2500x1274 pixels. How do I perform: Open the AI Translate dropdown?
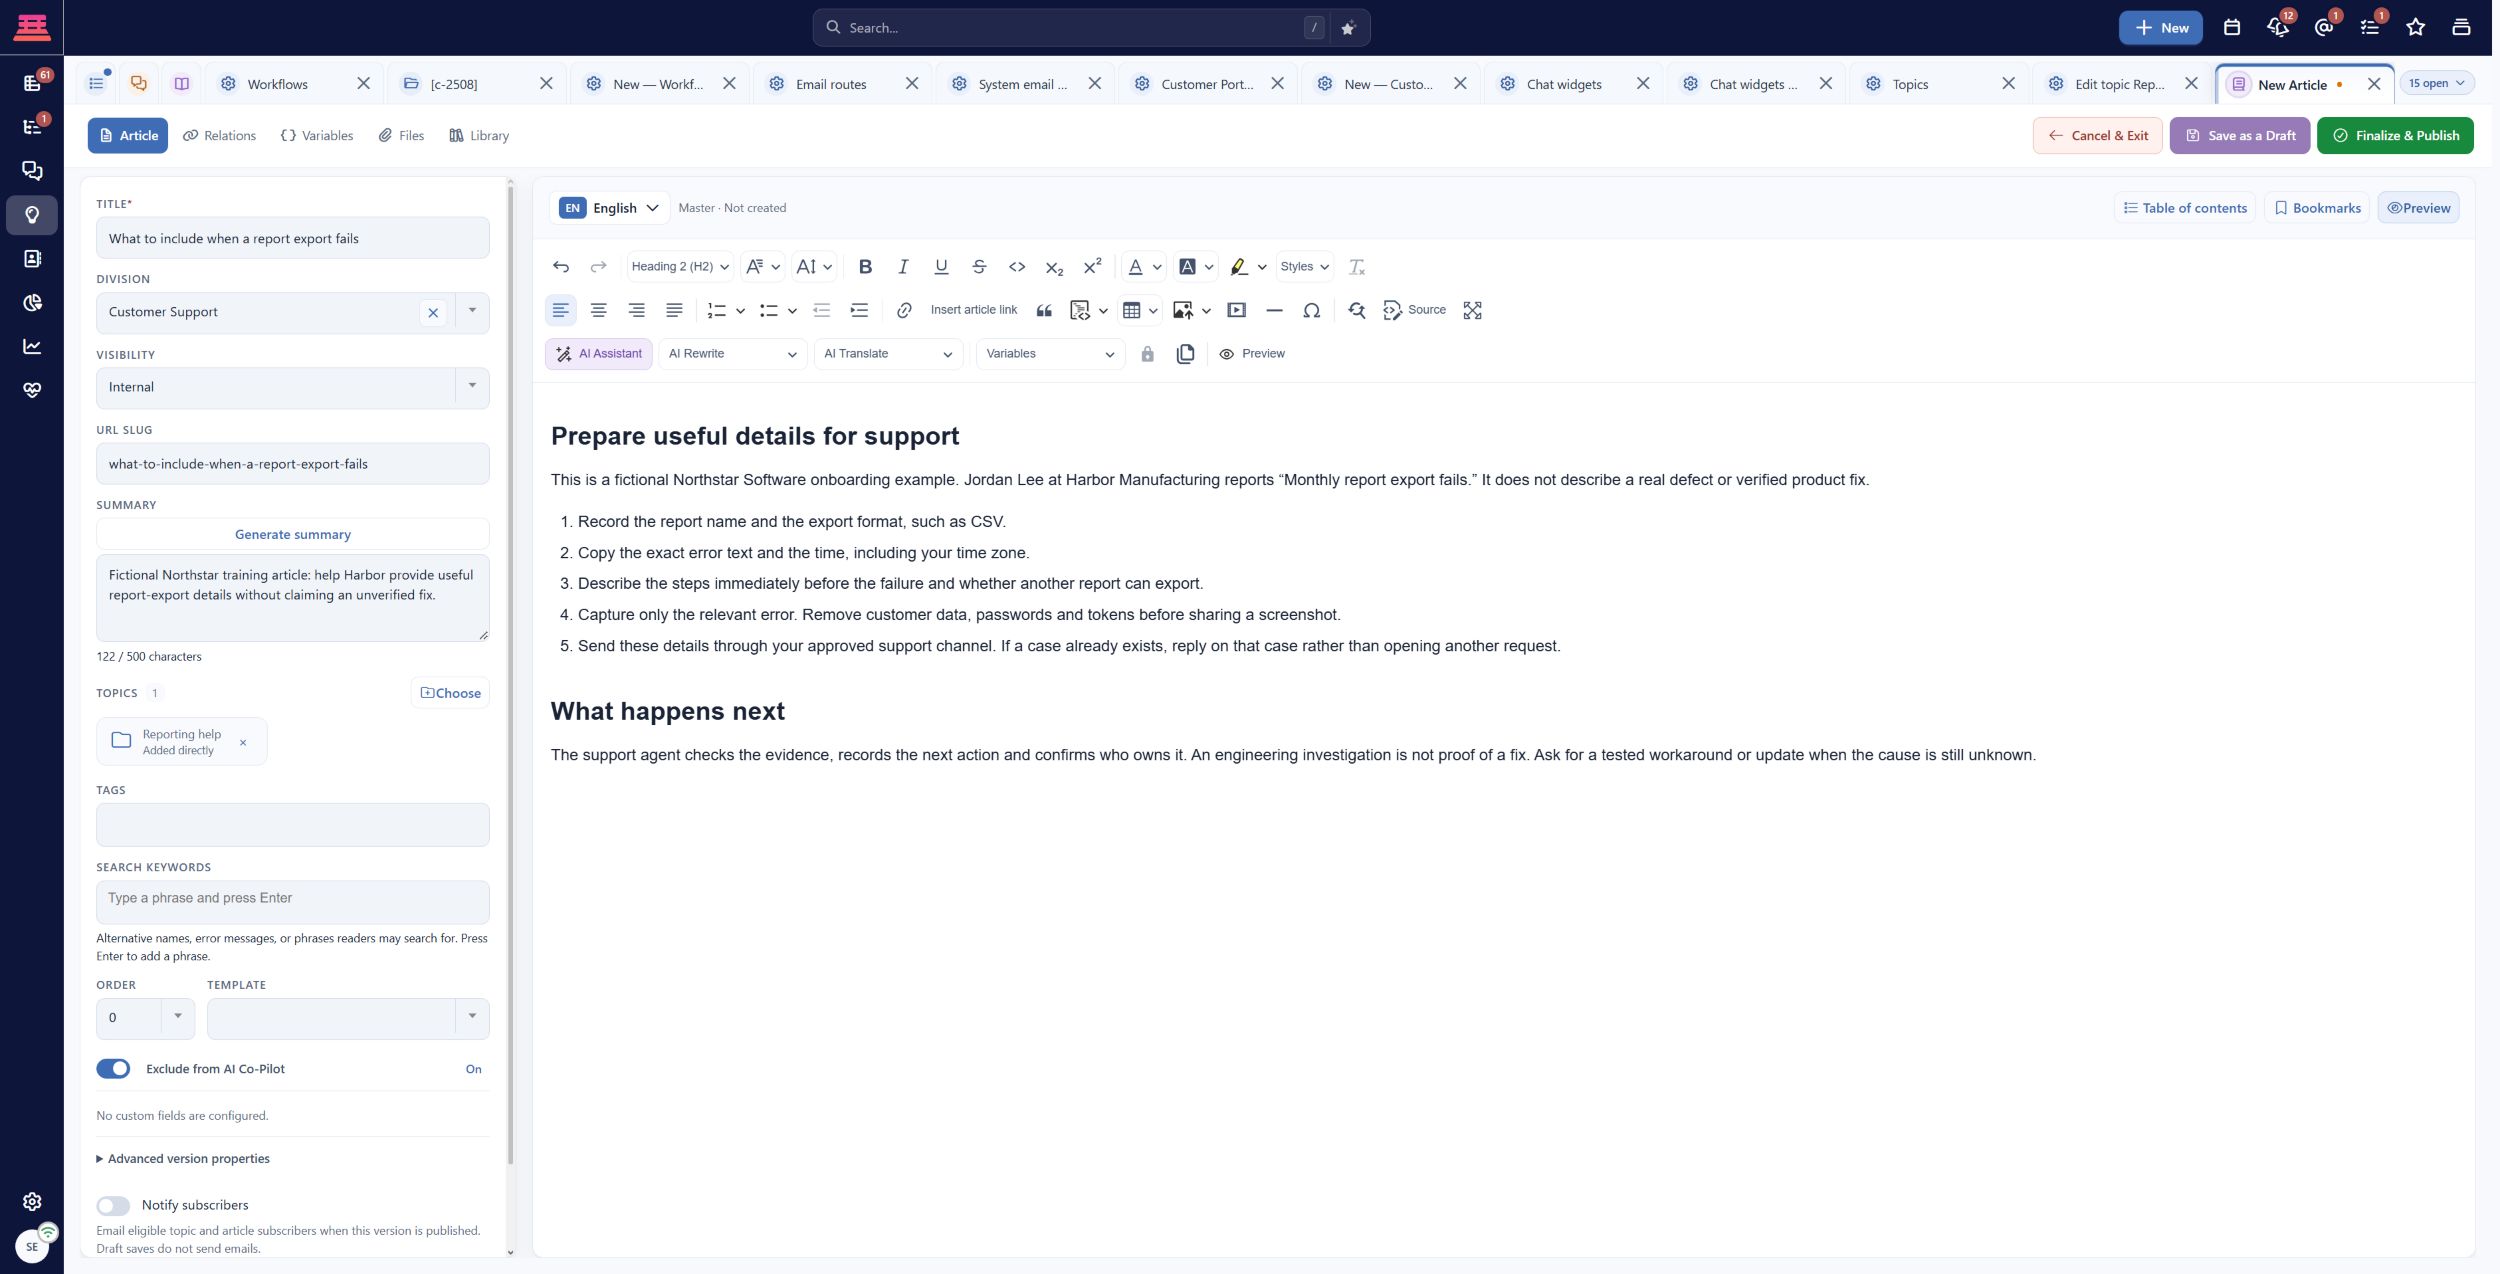(x=888, y=354)
